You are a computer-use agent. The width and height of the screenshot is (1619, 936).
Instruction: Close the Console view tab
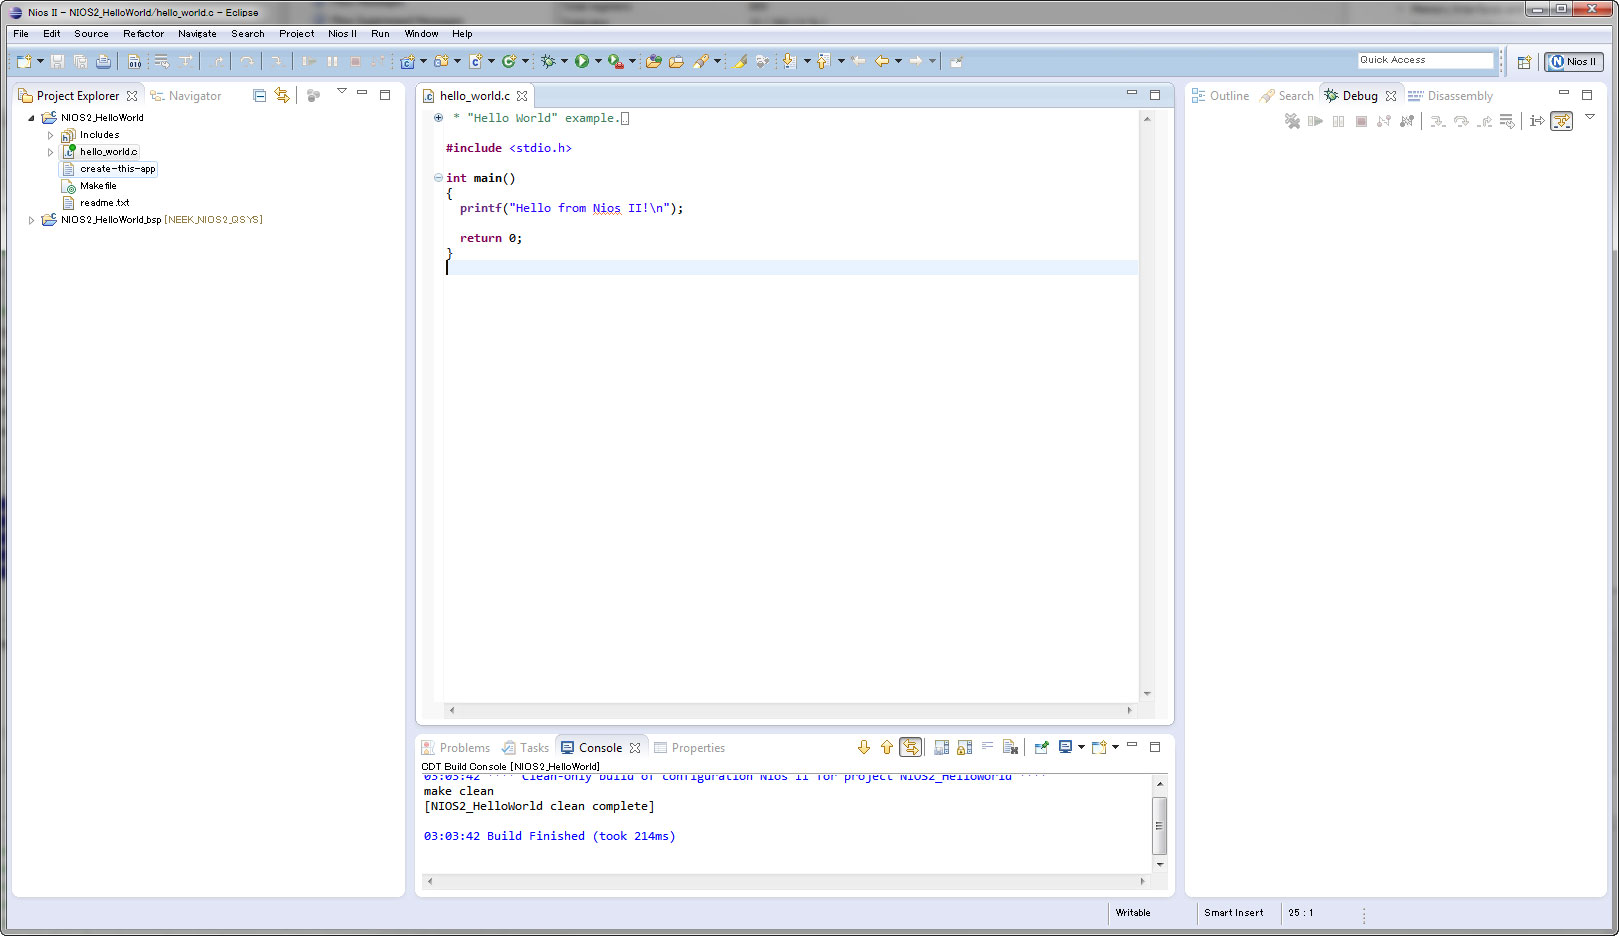tap(635, 748)
